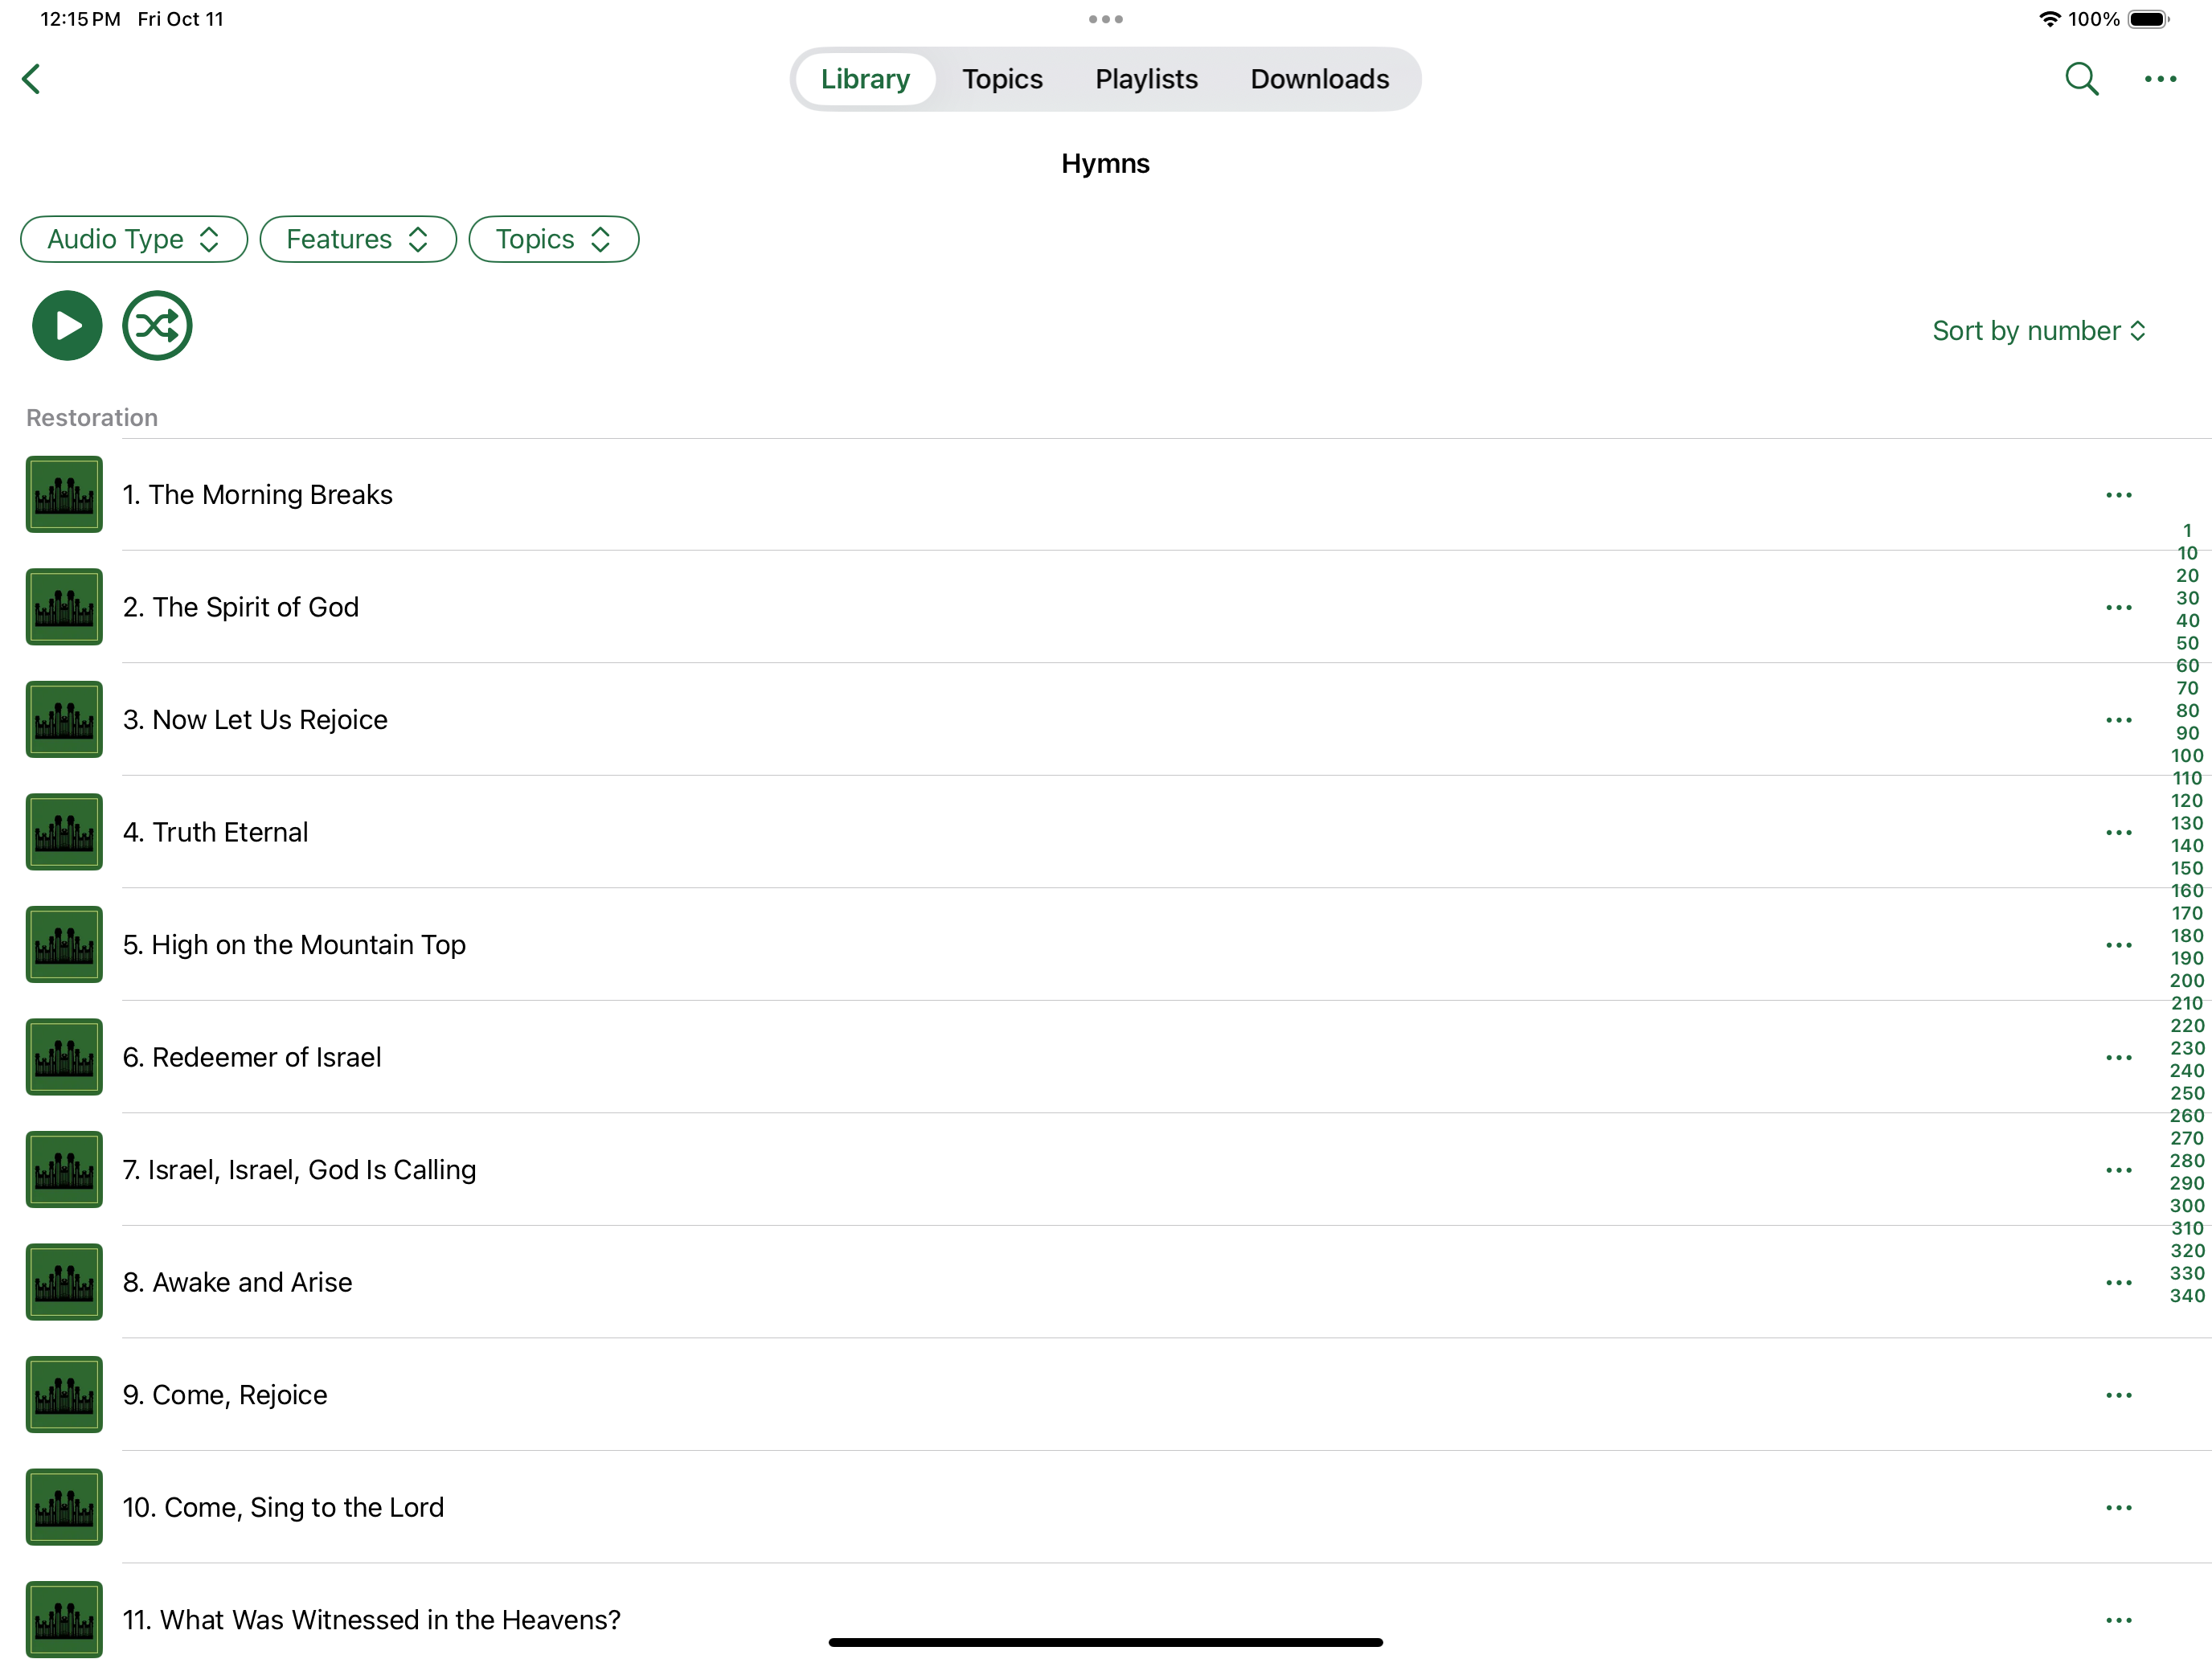Open the top-right more options menu
Viewport: 2212px width, 1659px height.
pyautogui.click(x=2160, y=79)
